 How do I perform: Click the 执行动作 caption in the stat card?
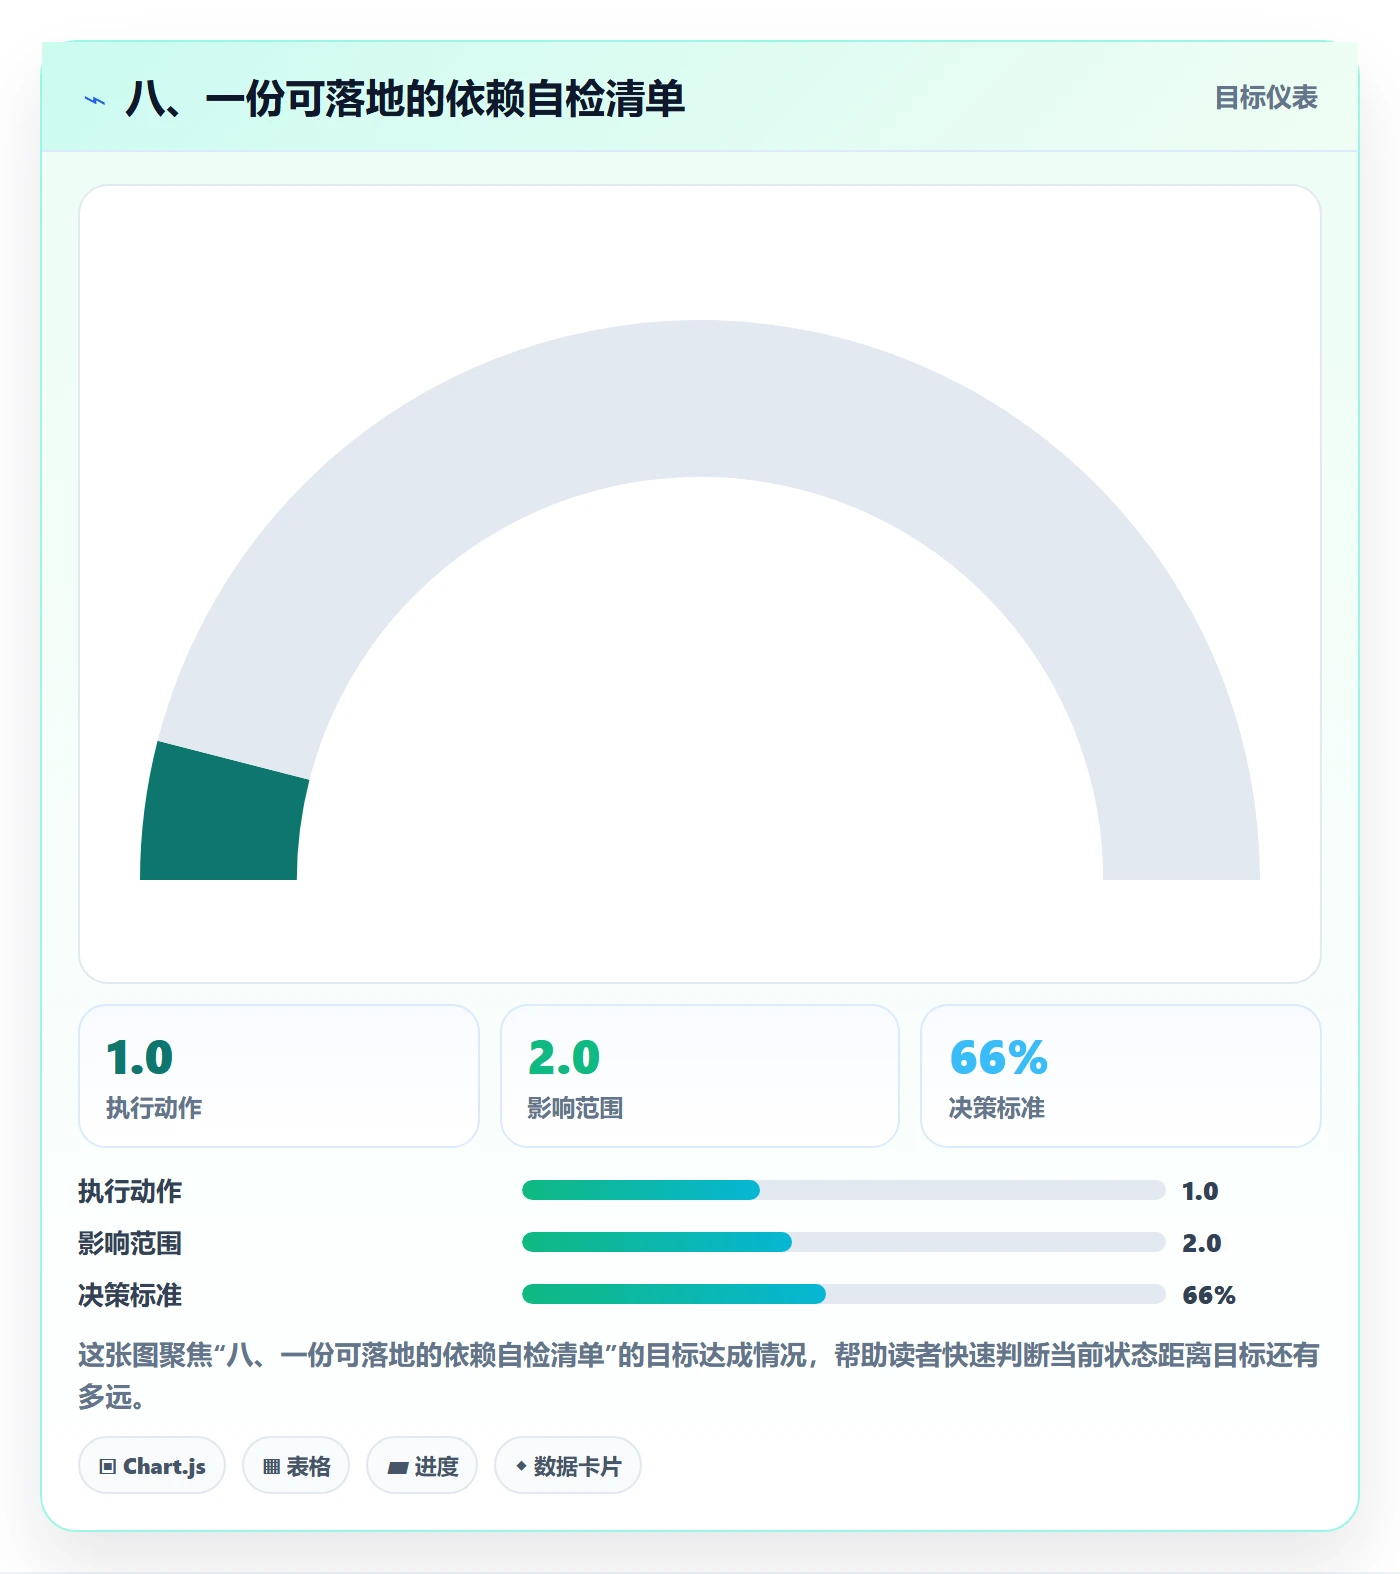(x=154, y=1108)
